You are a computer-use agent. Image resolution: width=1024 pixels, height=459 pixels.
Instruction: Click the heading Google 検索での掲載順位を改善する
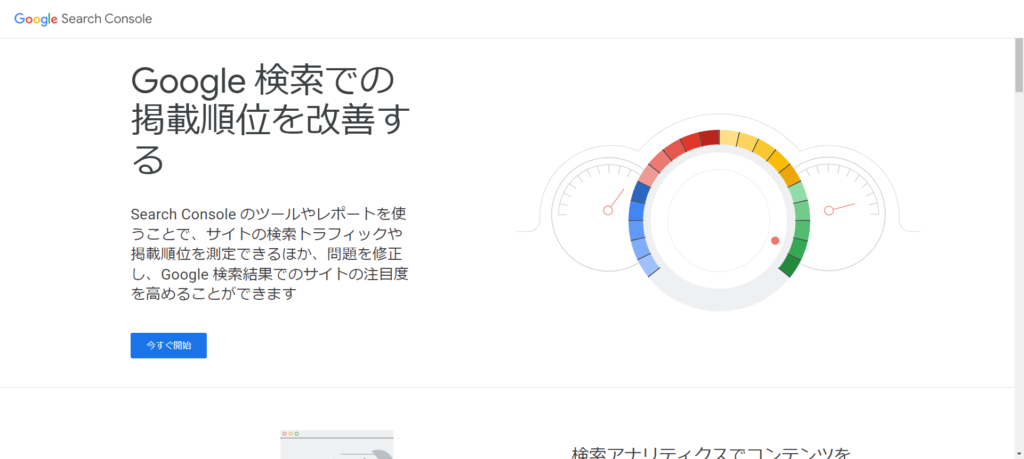(x=270, y=121)
